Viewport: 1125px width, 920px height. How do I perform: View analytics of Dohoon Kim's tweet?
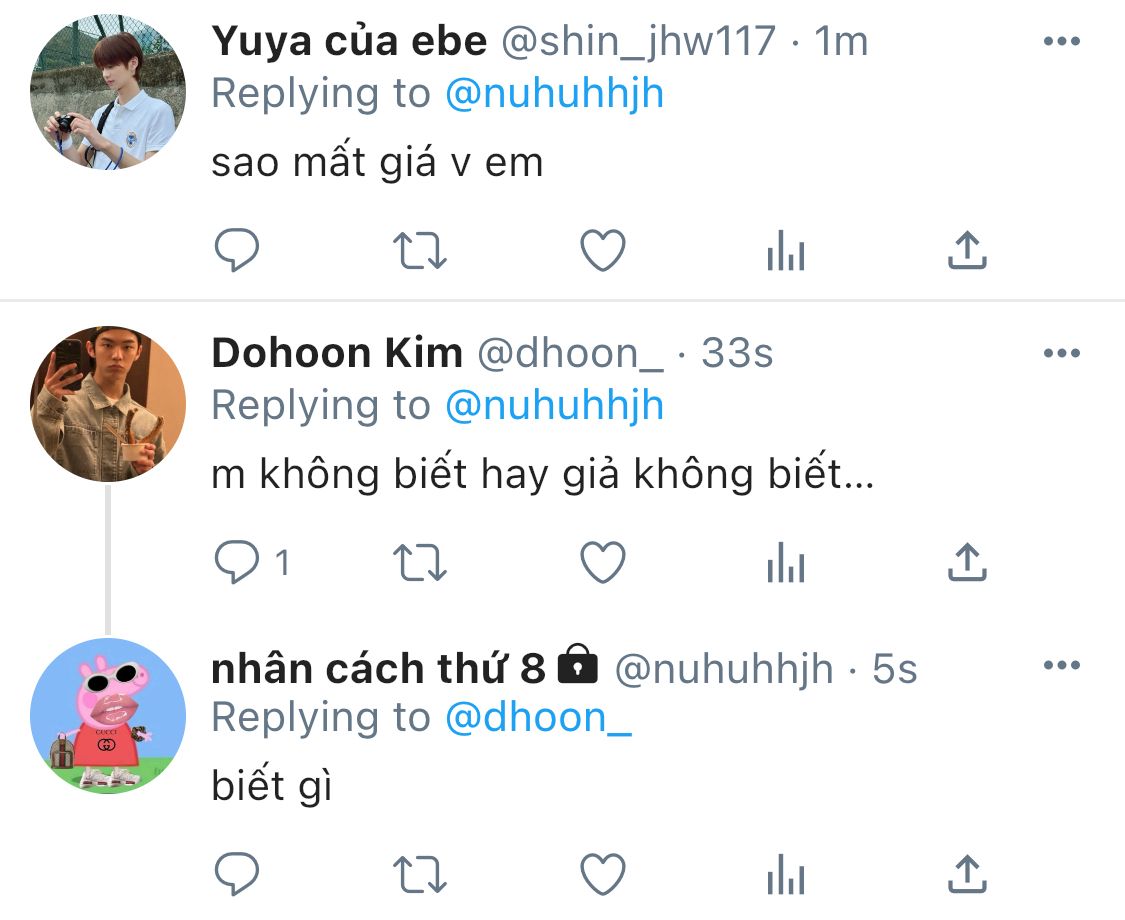(786, 562)
